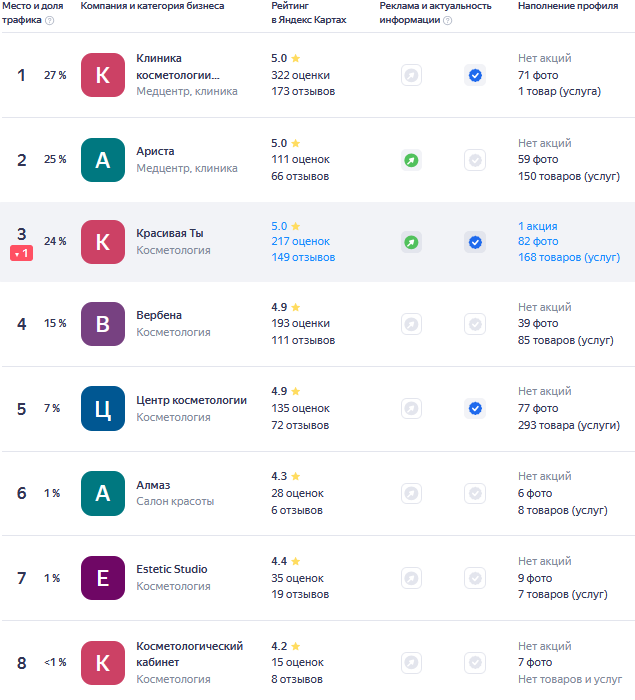Click the red "К" logo of Красивая Ты

(x=103, y=242)
